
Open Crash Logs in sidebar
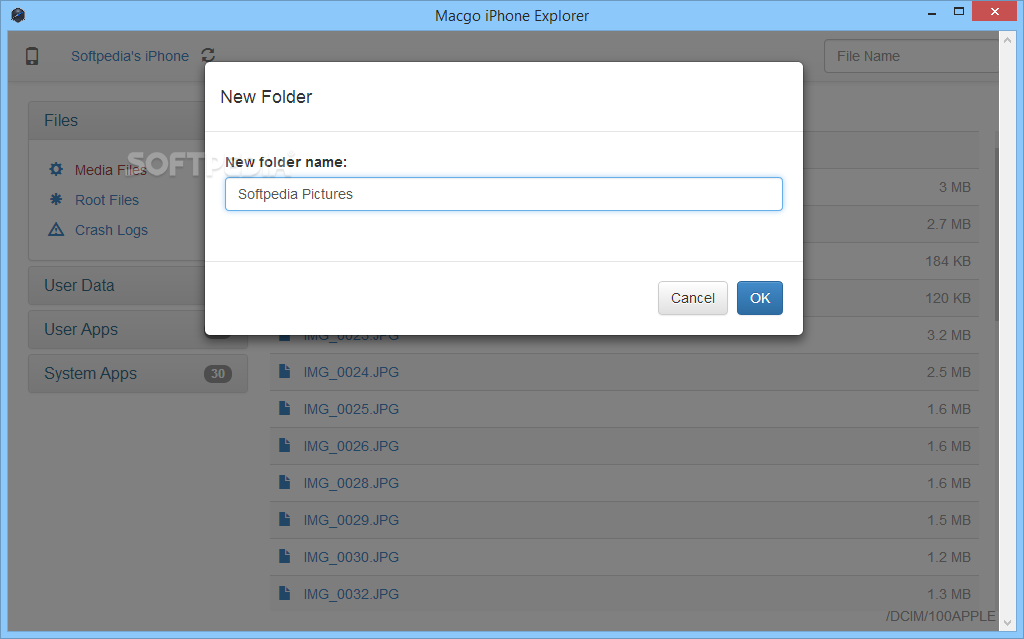[112, 230]
